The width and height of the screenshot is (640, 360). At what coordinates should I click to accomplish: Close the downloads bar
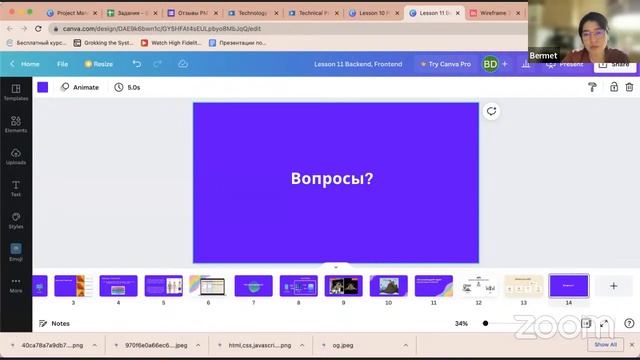(632, 345)
